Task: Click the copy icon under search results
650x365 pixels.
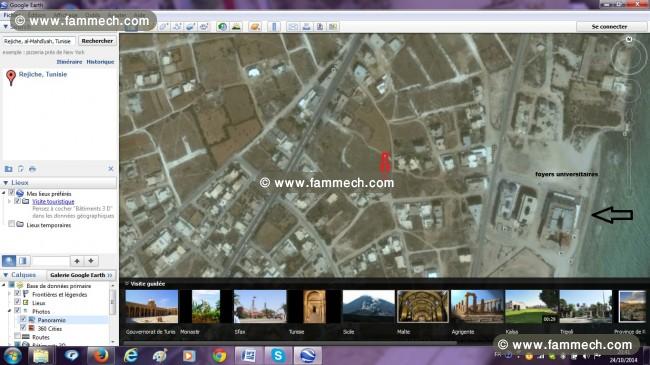Action: tap(20, 169)
